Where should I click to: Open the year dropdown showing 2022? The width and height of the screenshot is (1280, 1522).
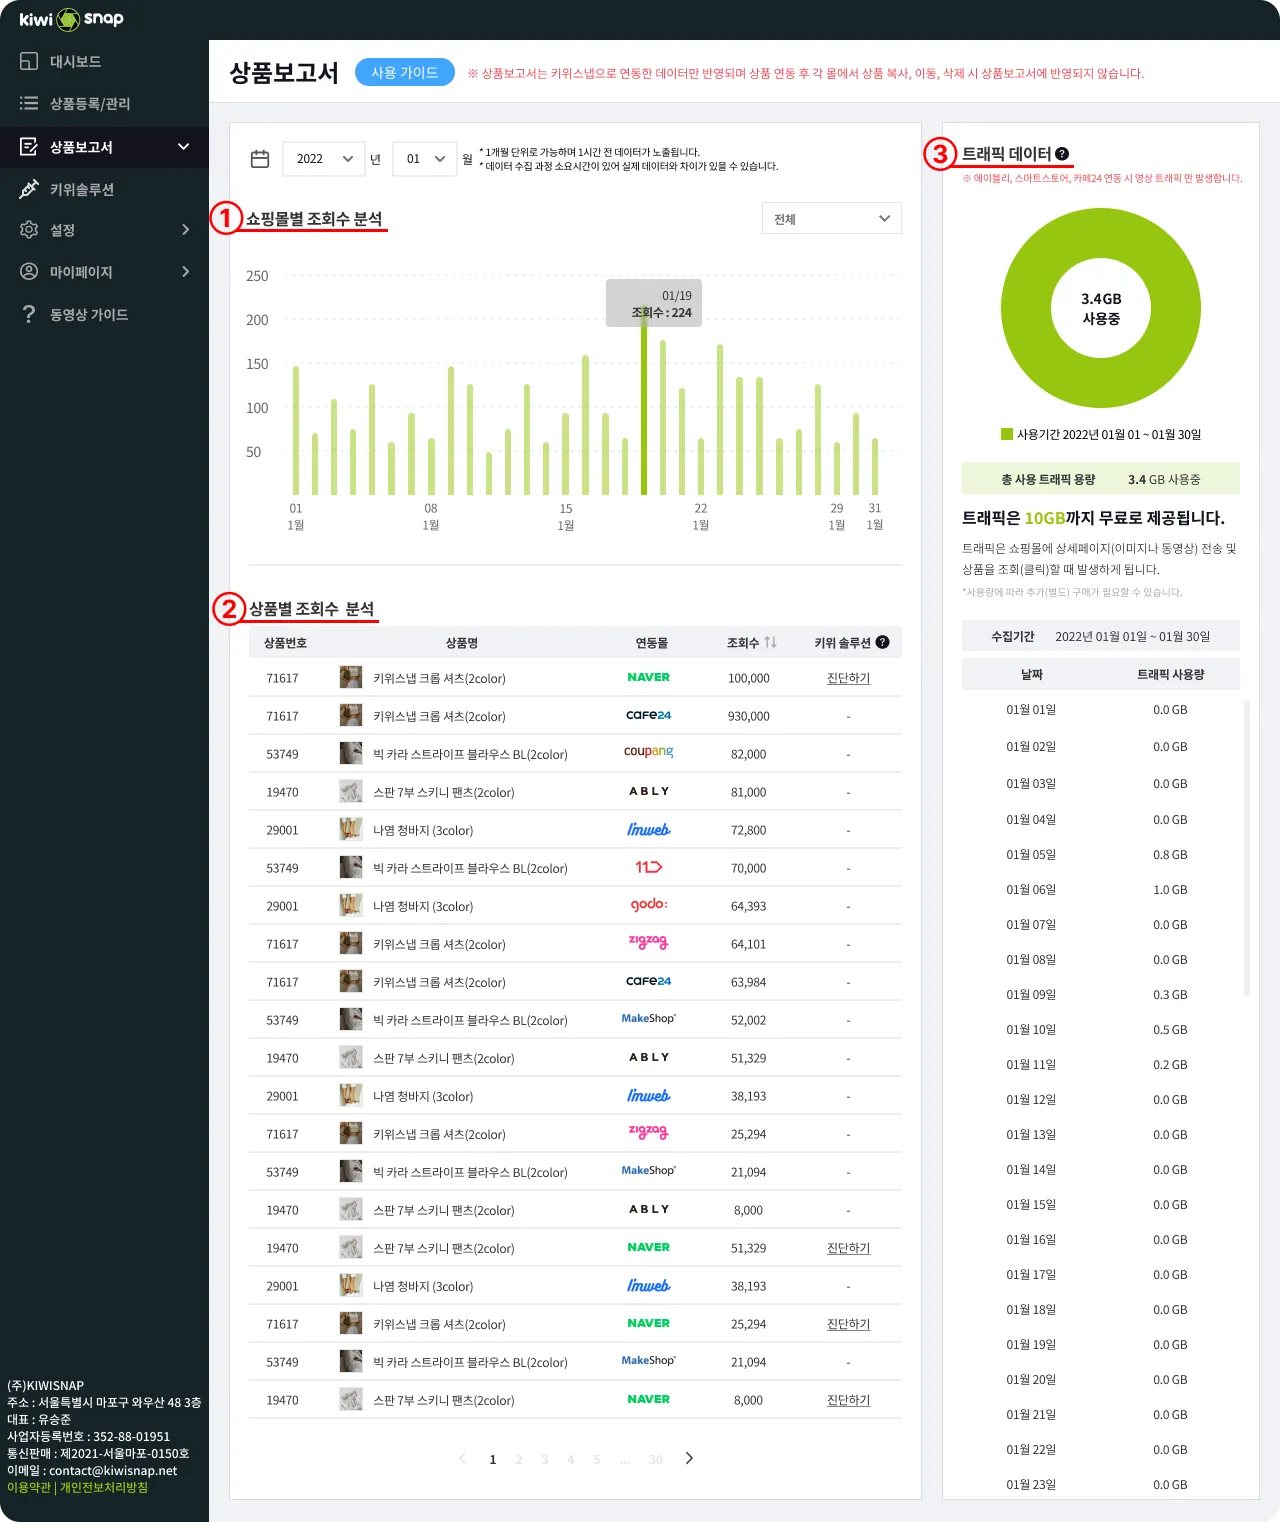[x=324, y=159]
